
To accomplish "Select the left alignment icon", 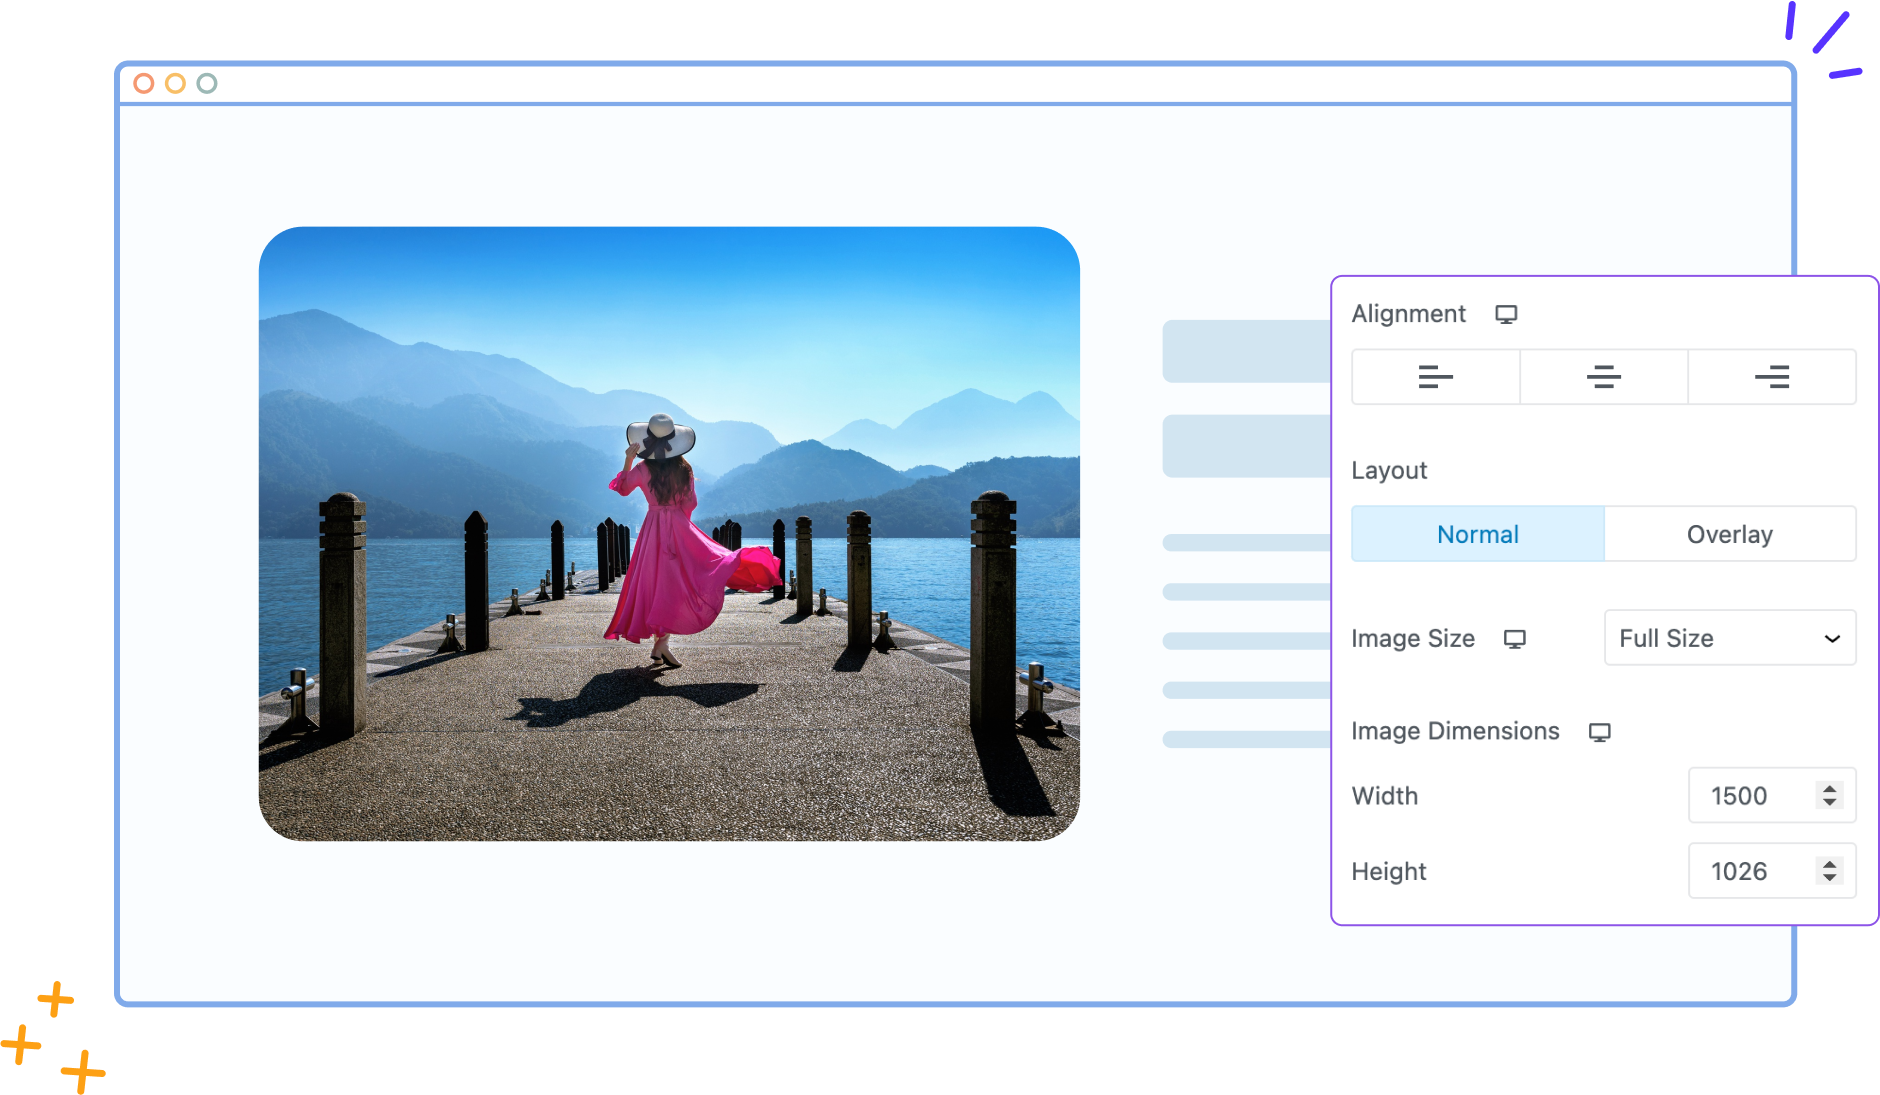I will pos(1435,377).
